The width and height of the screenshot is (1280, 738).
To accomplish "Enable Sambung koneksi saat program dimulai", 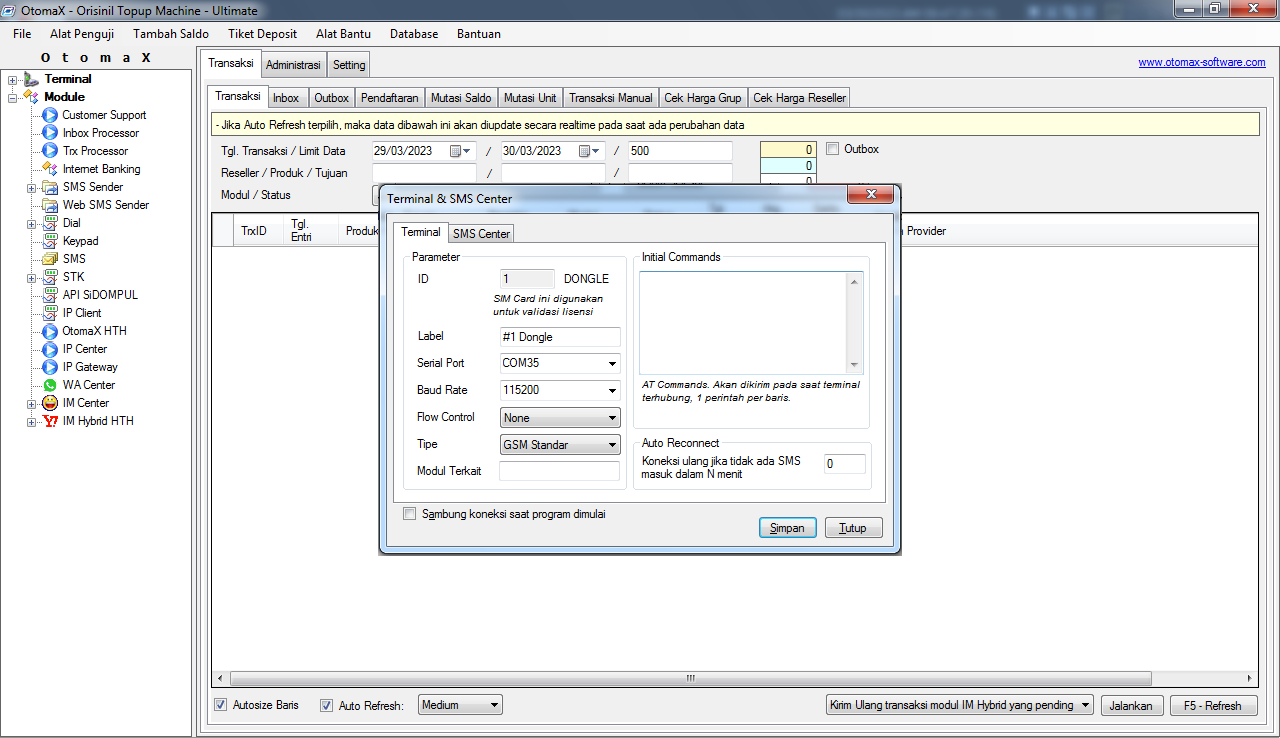I will [409, 514].
